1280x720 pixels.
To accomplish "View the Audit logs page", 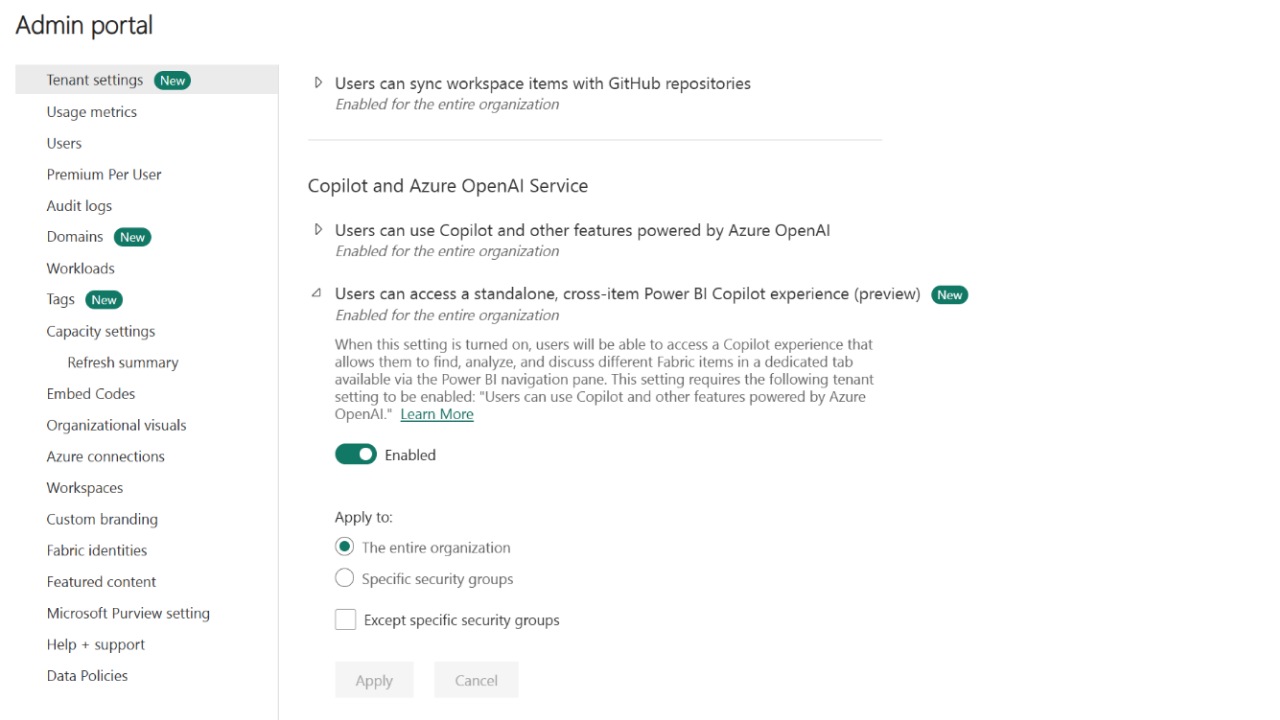I will click(79, 205).
